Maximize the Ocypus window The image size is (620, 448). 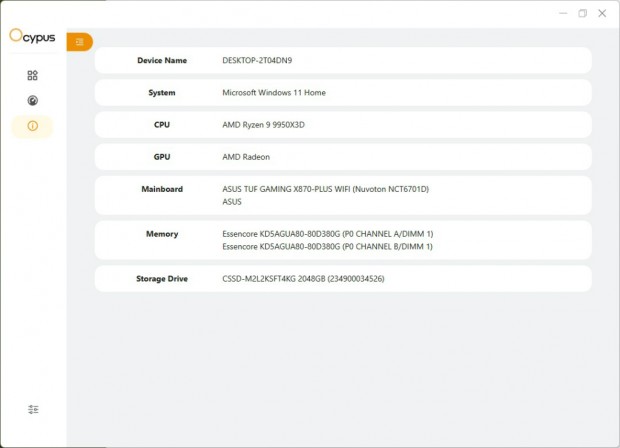coord(582,13)
